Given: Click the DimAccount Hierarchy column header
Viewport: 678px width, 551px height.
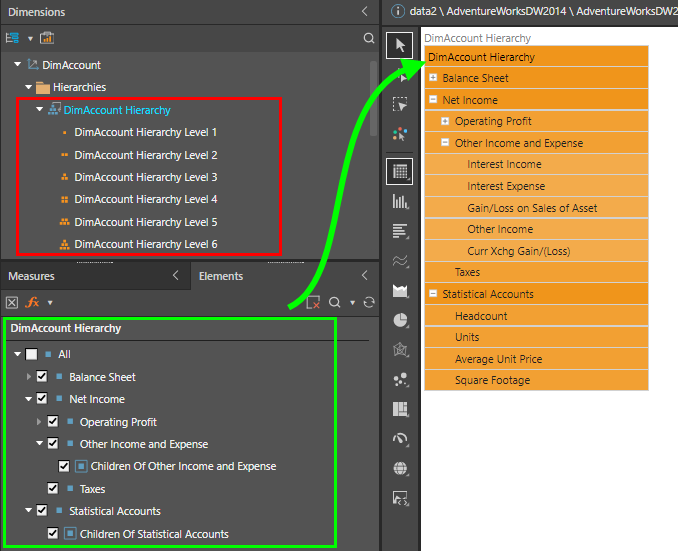Looking at the screenshot, I should pos(481,57).
